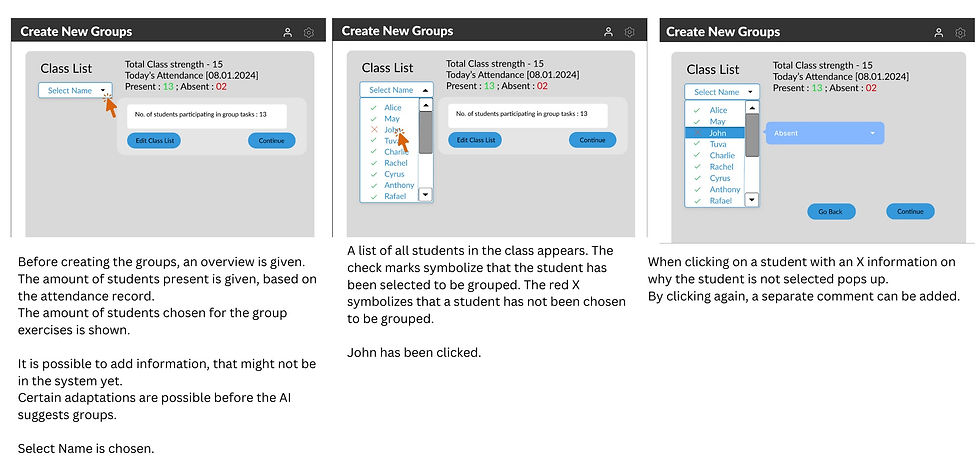
Task: Select Tuva in the third mockup list
Action: coord(718,144)
